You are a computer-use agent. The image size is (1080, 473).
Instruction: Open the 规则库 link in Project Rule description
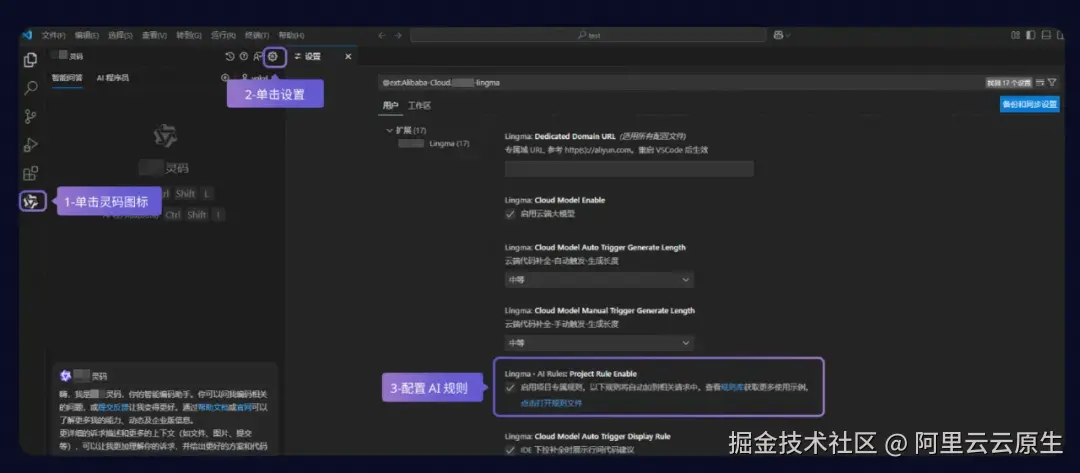731,388
